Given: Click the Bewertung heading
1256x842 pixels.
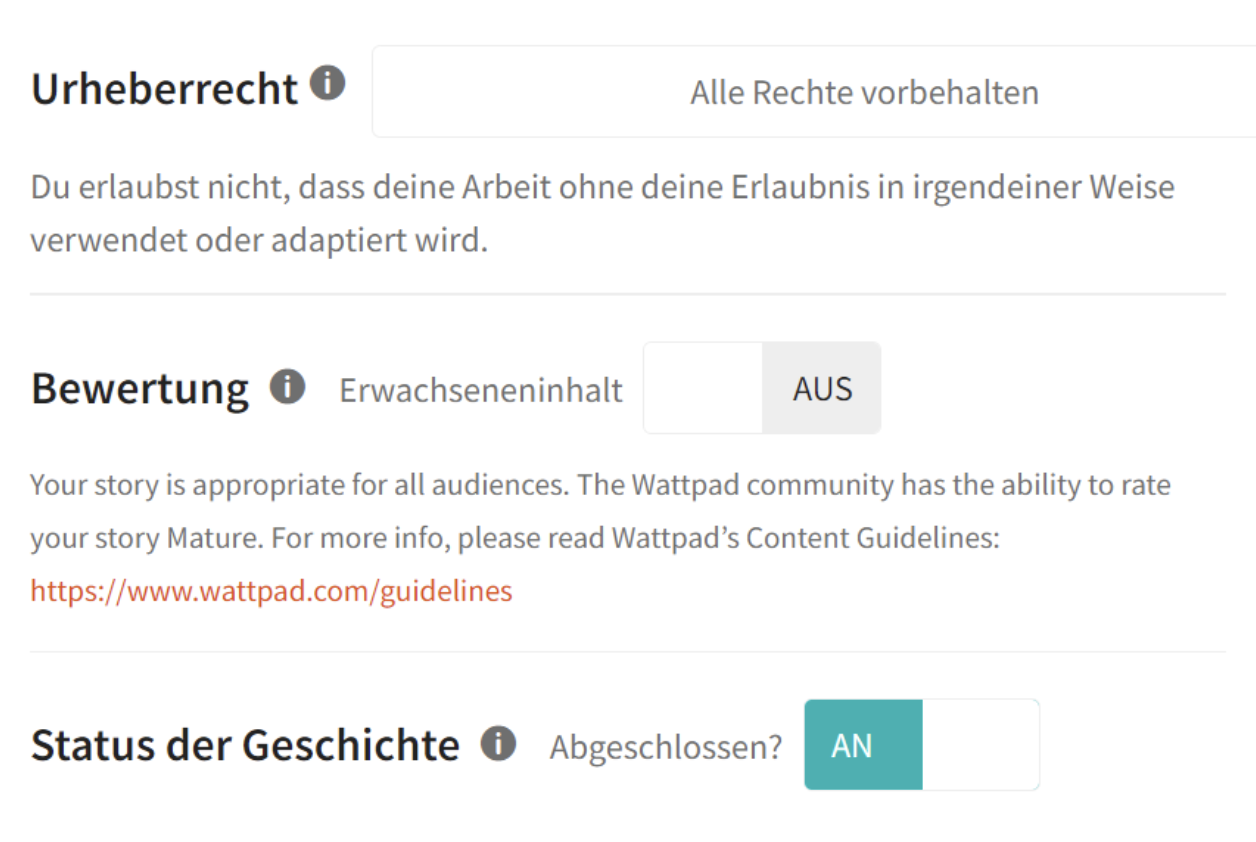Looking at the screenshot, I should [x=140, y=389].
